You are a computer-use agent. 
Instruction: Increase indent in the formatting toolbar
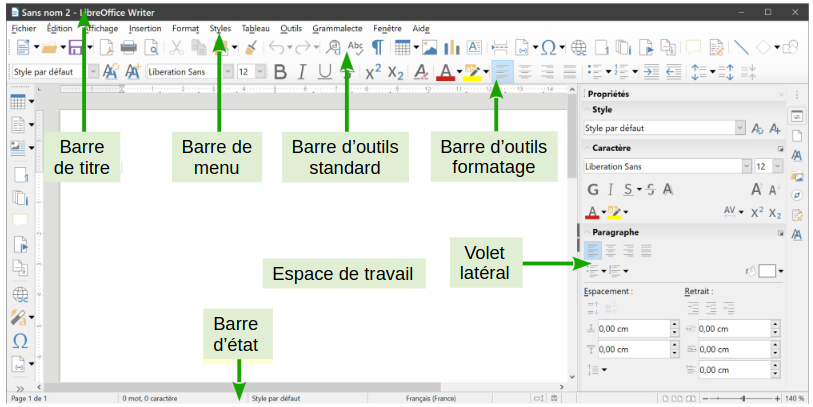(x=651, y=72)
